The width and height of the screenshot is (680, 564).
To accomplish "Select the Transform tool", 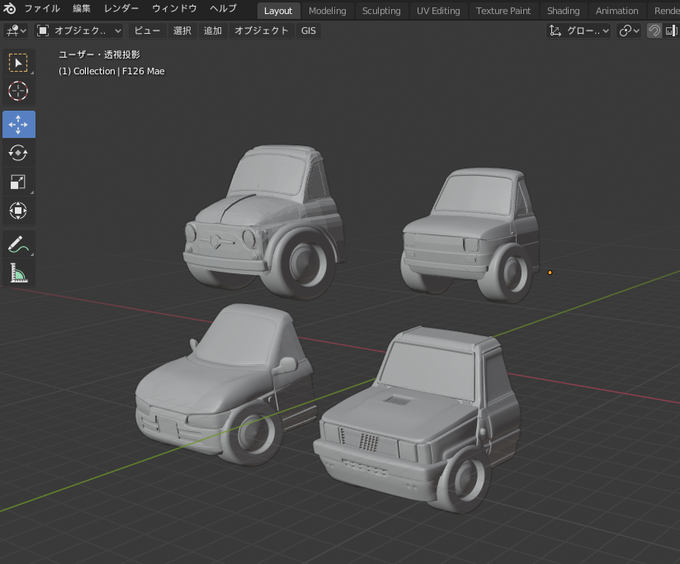I will [18, 211].
